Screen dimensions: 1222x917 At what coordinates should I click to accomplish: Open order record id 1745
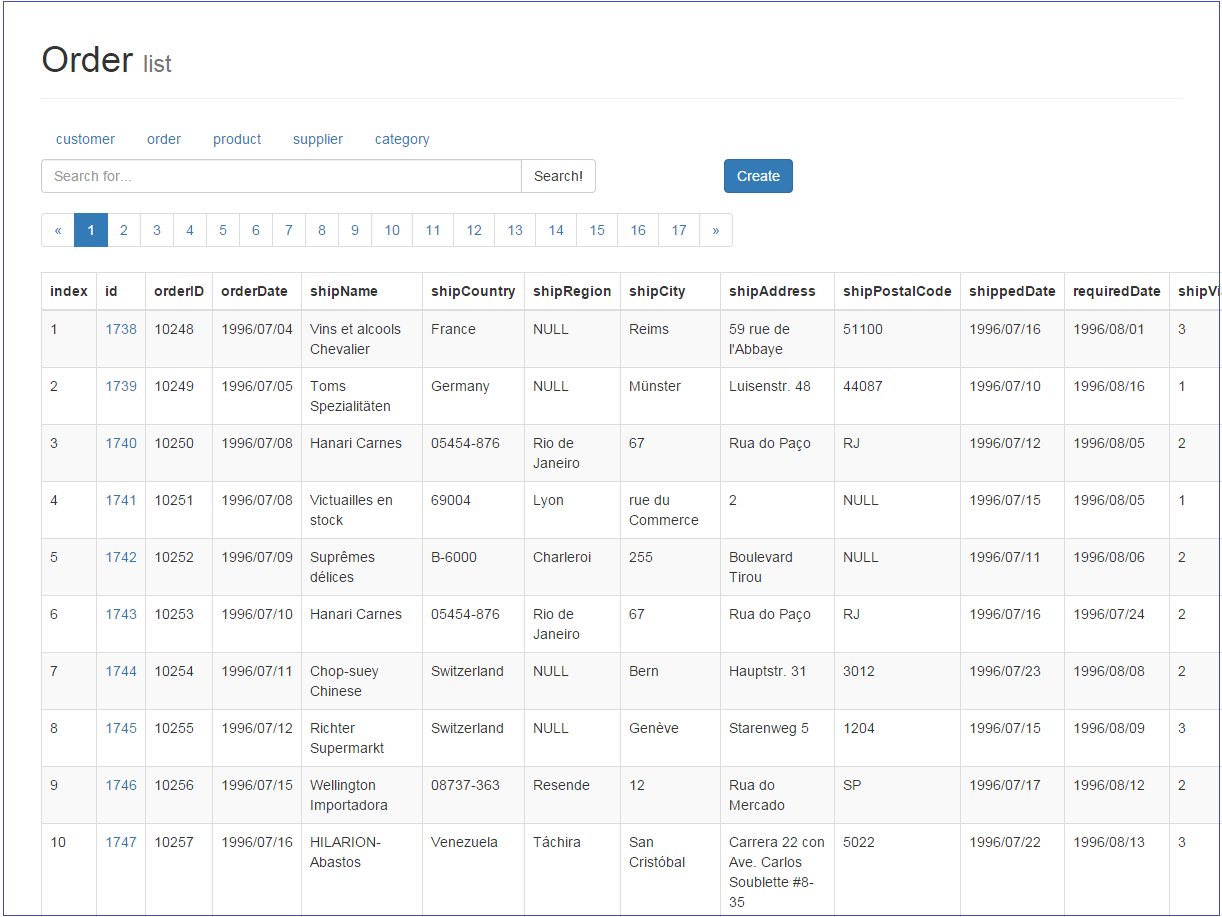click(121, 728)
